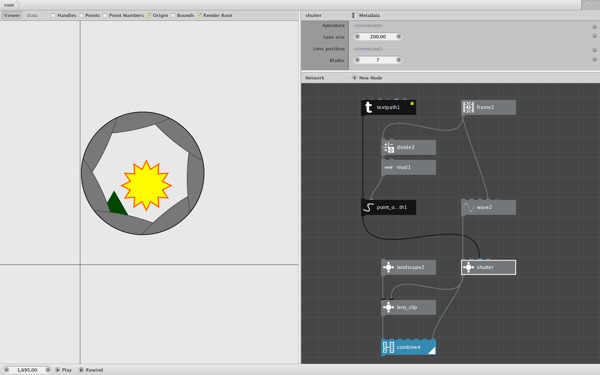Step frame number forward with right arrow
This screenshot has height=375, width=600.
coord(48,370)
